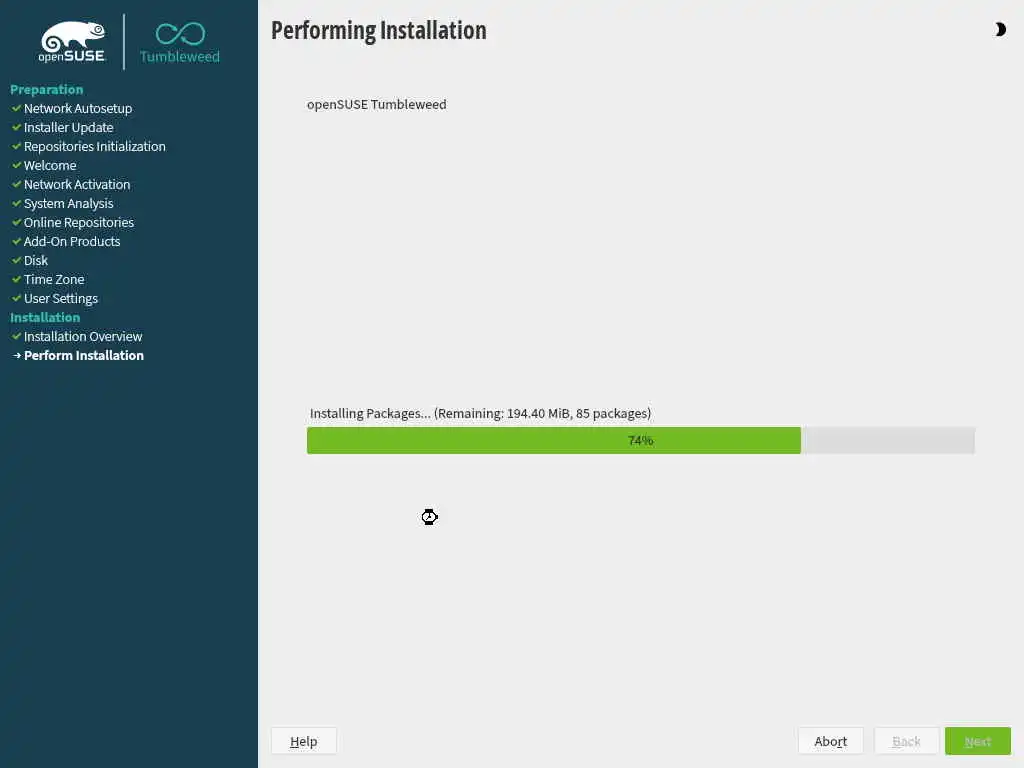1024x768 pixels.
Task: Click the Network Autosetup checkmark icon
Action: pyautogui.click(x=16, y=108)
